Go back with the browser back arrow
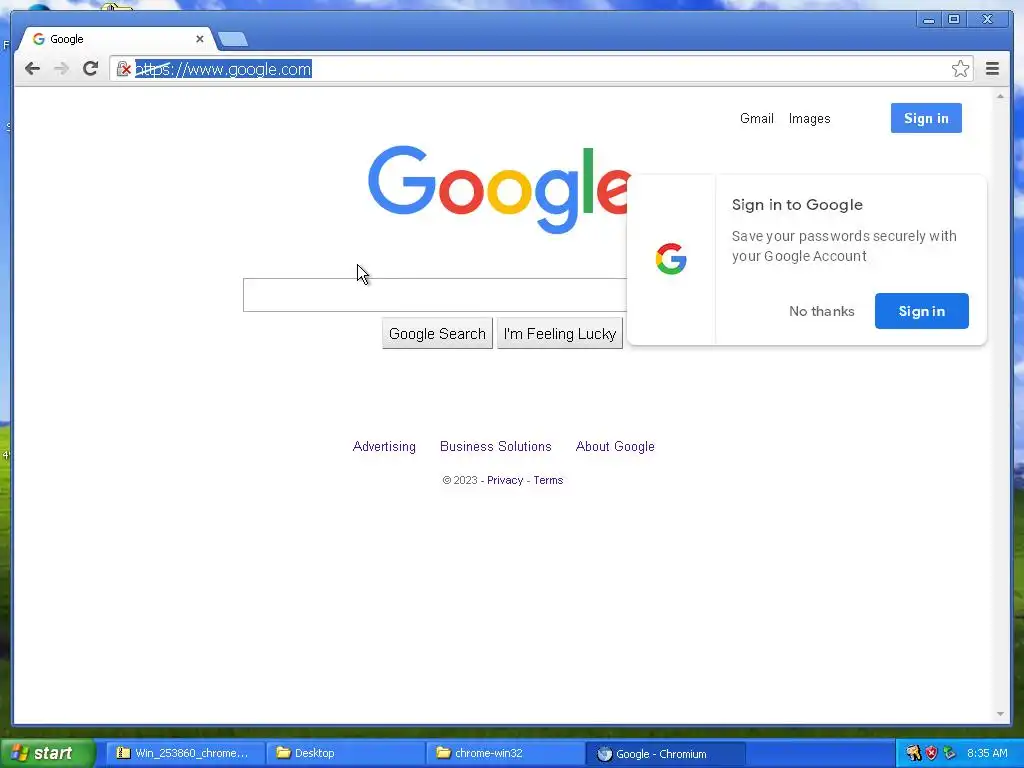1024x768 pixels. (x=32, y=69)
